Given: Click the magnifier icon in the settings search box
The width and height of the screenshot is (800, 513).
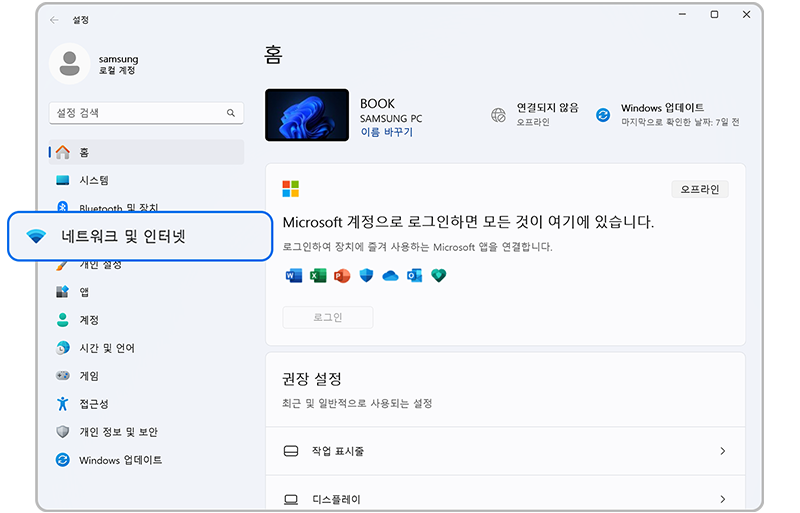Looking at the screenshot, I should (231, 113).
